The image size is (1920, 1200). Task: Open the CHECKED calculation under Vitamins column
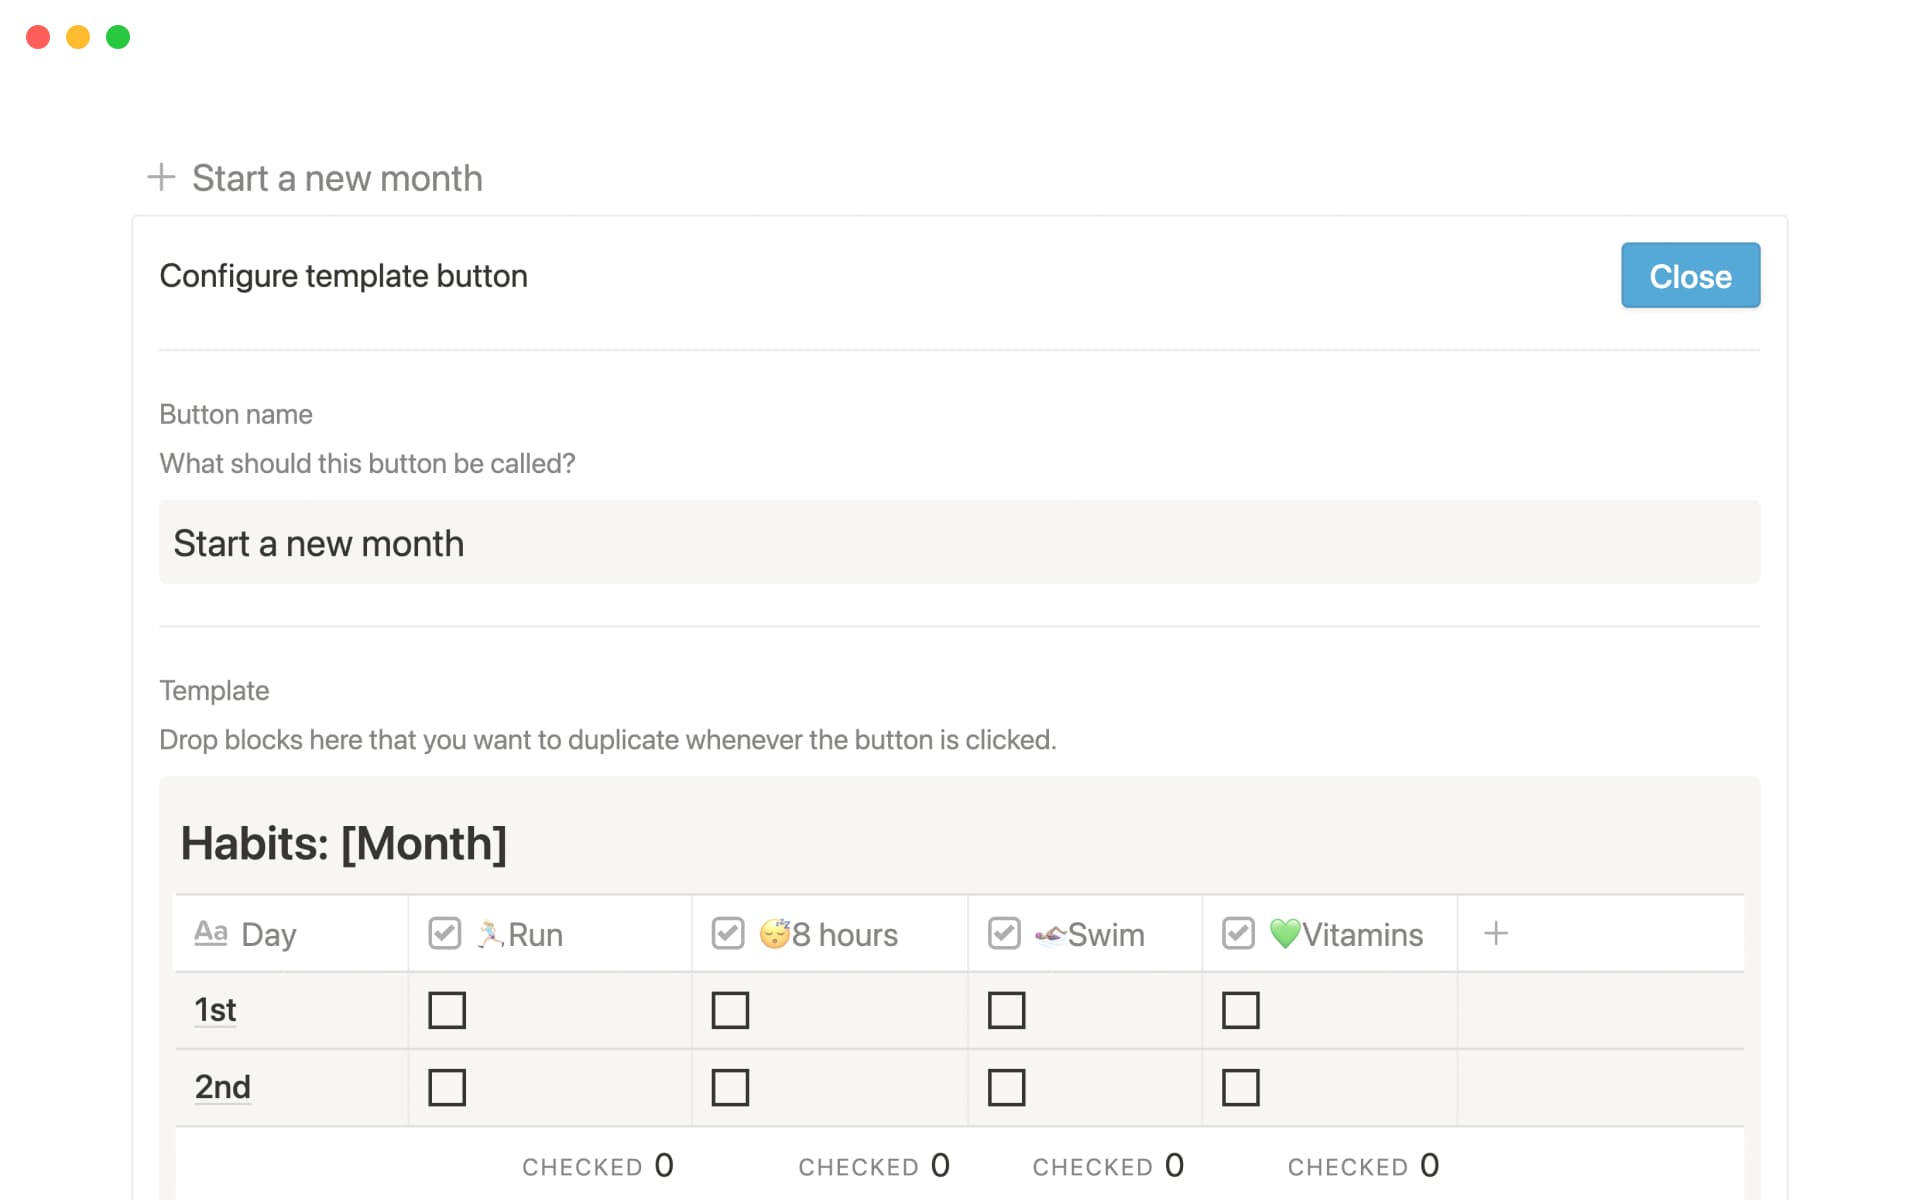click(x=1365, y=1165)
